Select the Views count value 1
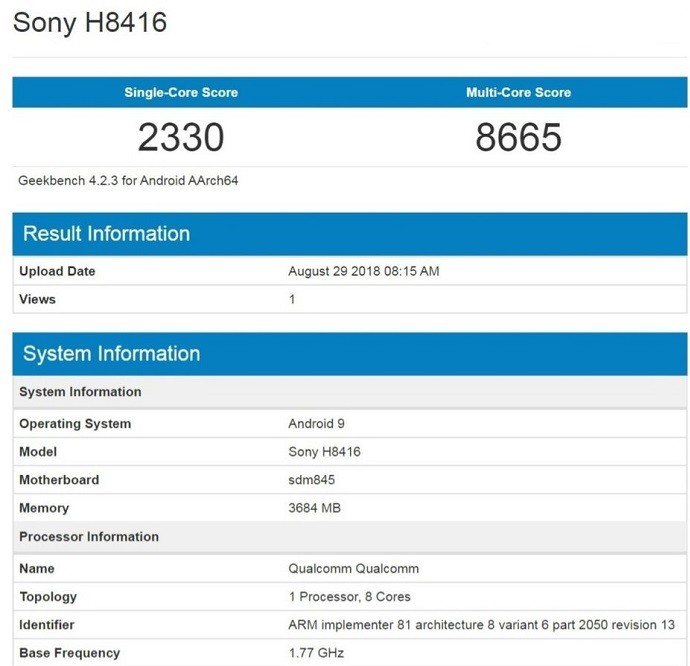Viewport: 690px width, 666px height. coord(292,299)
